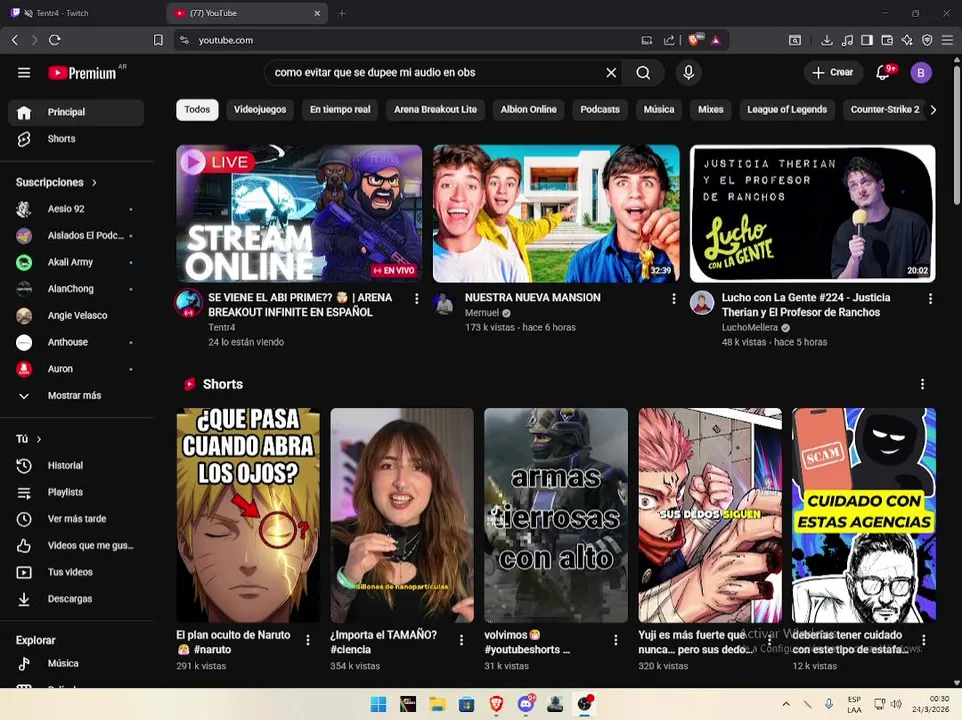The width and height of the screenshot is (962, 720).
Task: Open the YouTube hamburger guide menu
Action: pyautogui.click(x=24, y=73)
